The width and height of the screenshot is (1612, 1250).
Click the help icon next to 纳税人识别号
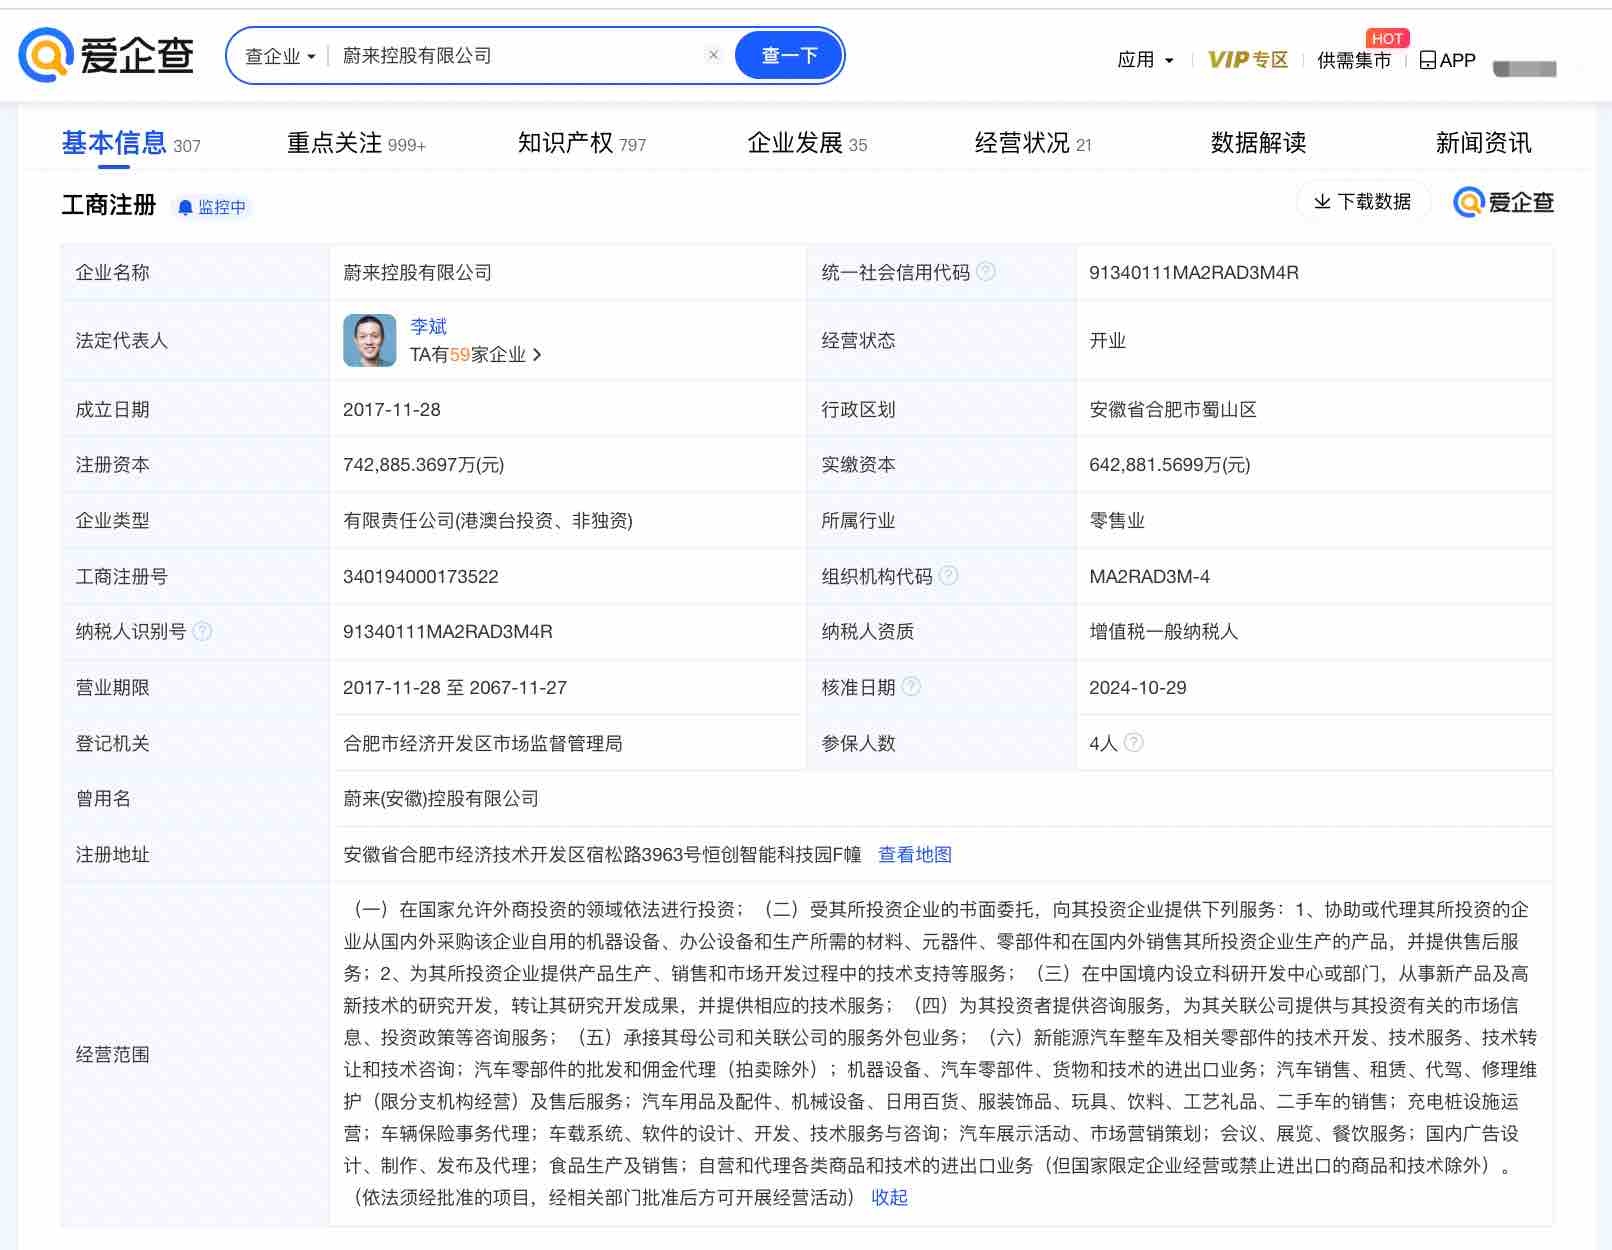(x=202, y=631)
